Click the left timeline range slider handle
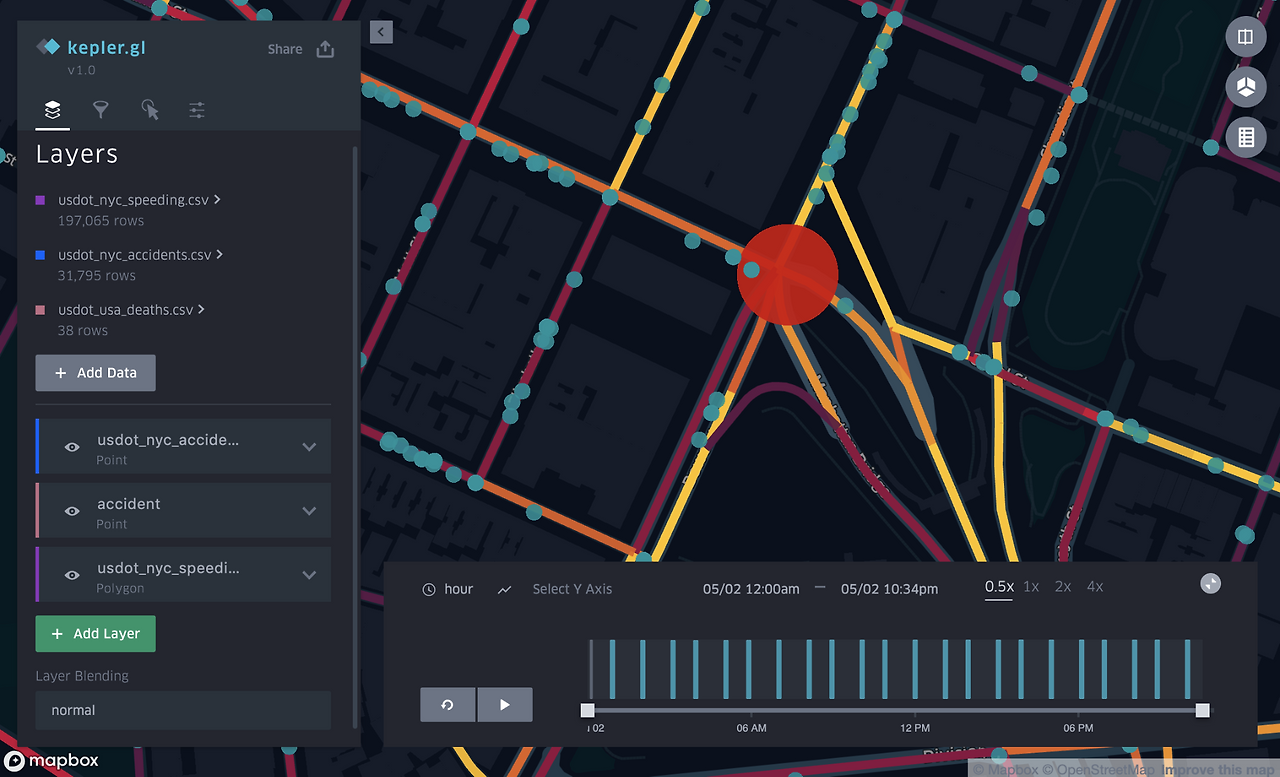Image resolution: width=1280 pixels, height=777 pixels. [x=586, y=710]
